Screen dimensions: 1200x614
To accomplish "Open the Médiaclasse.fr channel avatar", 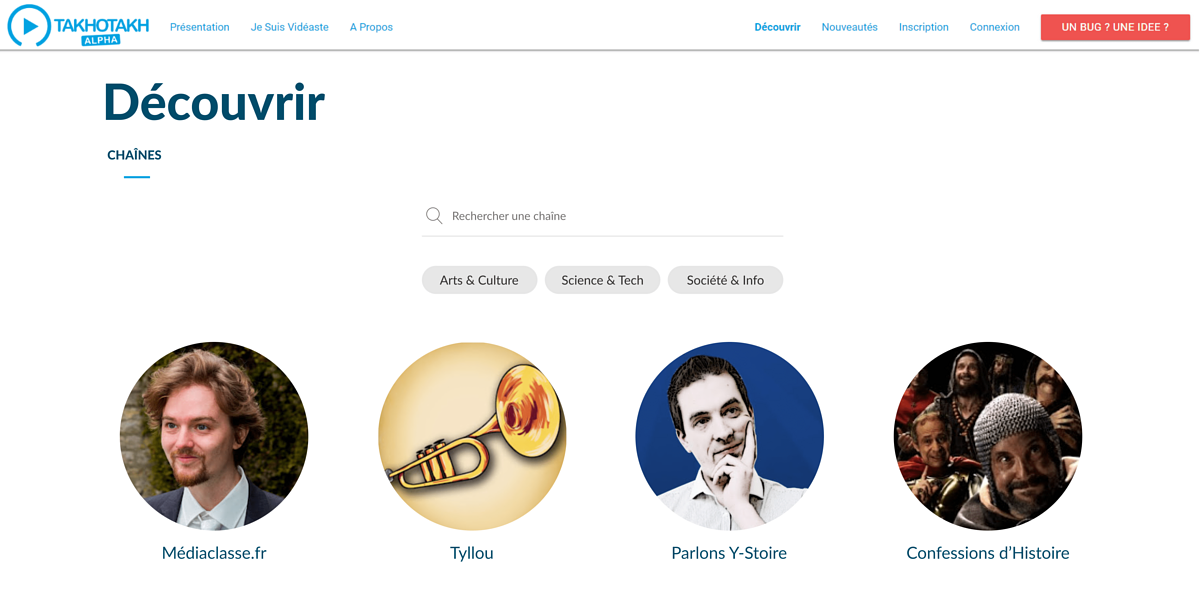I will pos(214,436).
